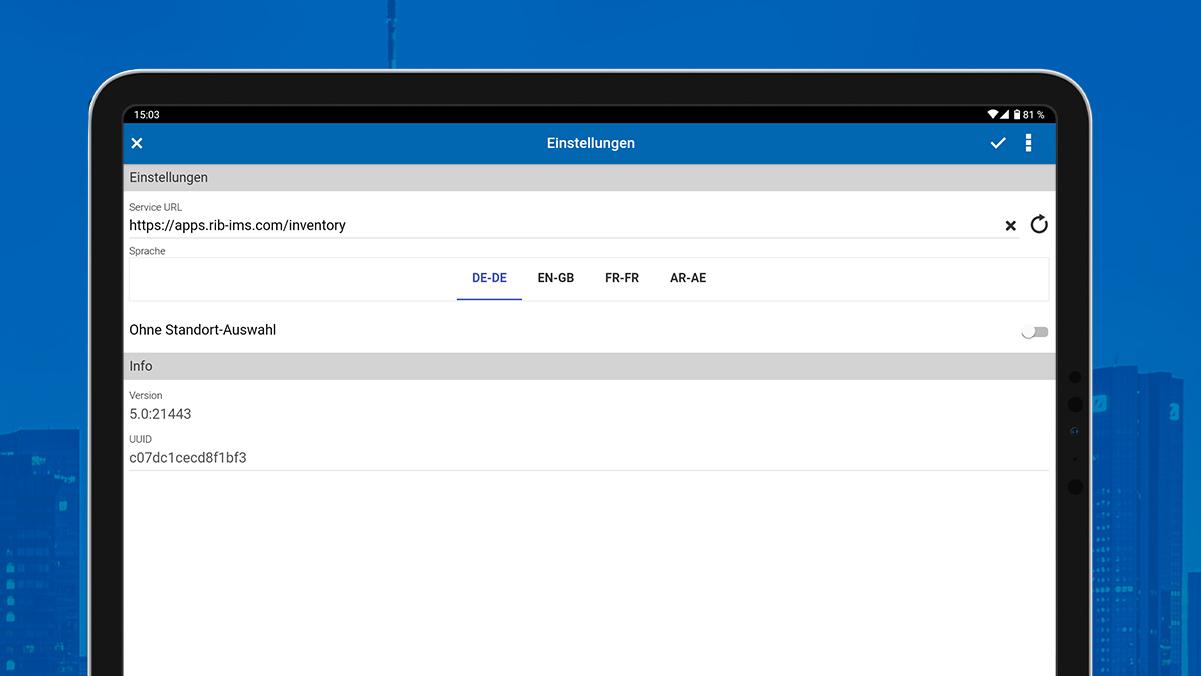Select the DE-DE language tab
This screenshot has width=1201, height=676.
click(489, 278)
